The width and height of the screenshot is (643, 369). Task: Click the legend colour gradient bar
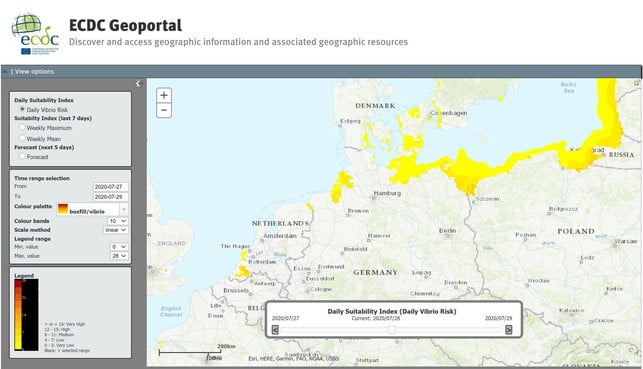click(18, 314)
